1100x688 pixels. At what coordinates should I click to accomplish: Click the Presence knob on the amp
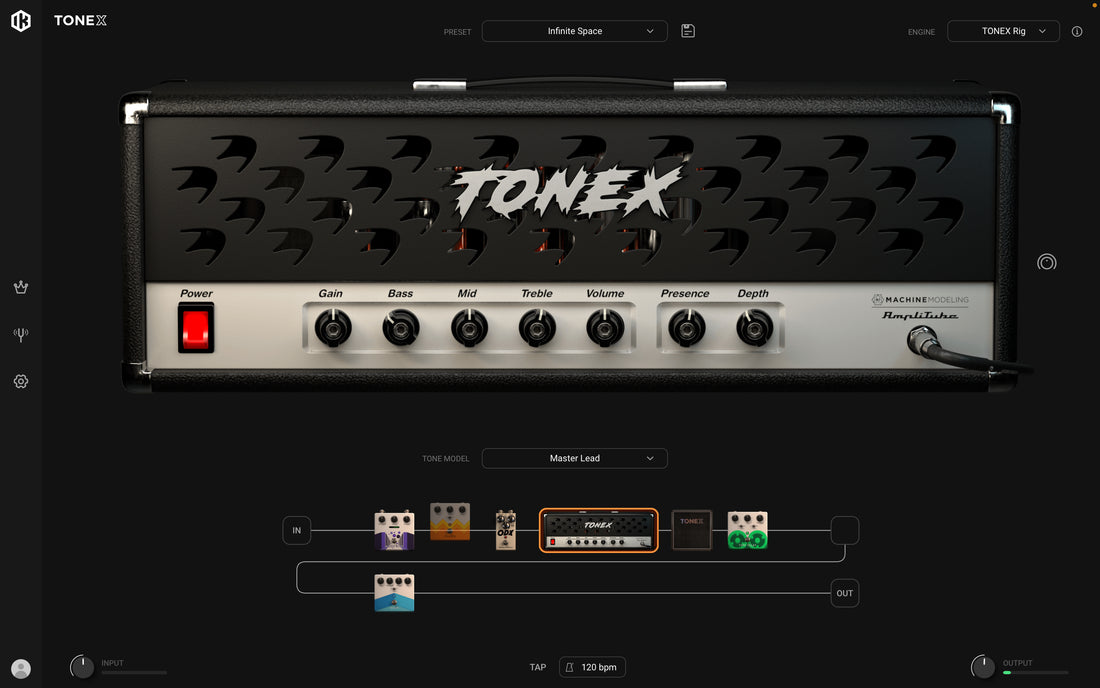coord(686,328)
